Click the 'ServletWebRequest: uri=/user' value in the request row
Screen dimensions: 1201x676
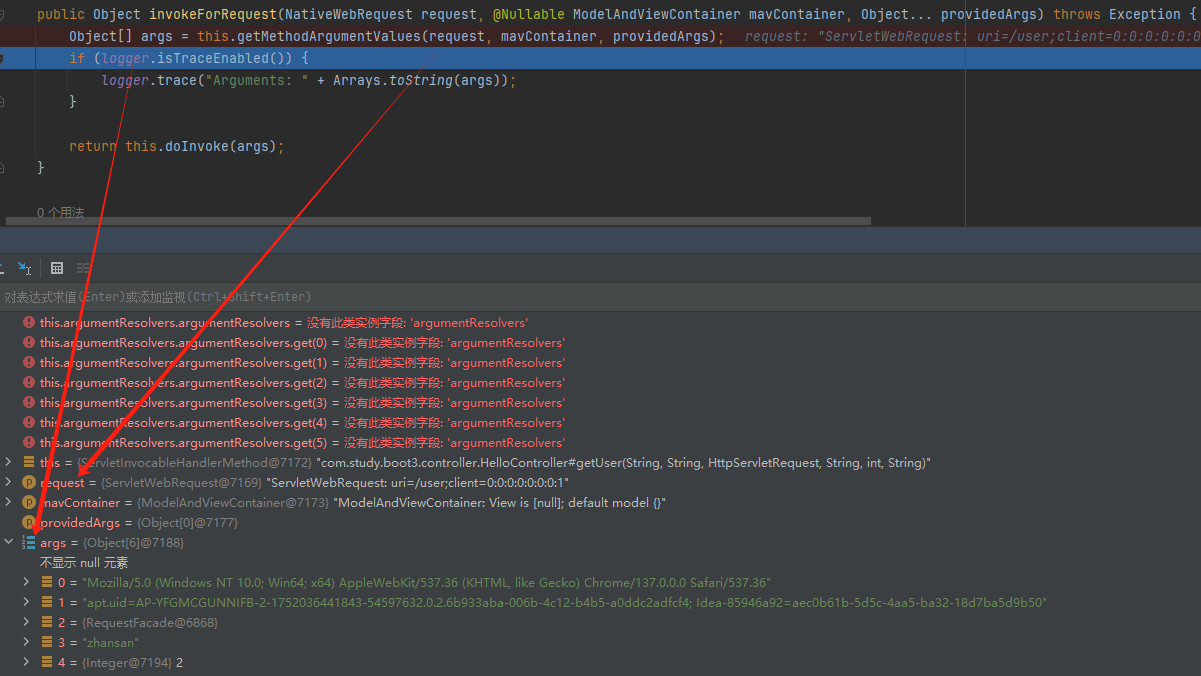click(418, 483)
